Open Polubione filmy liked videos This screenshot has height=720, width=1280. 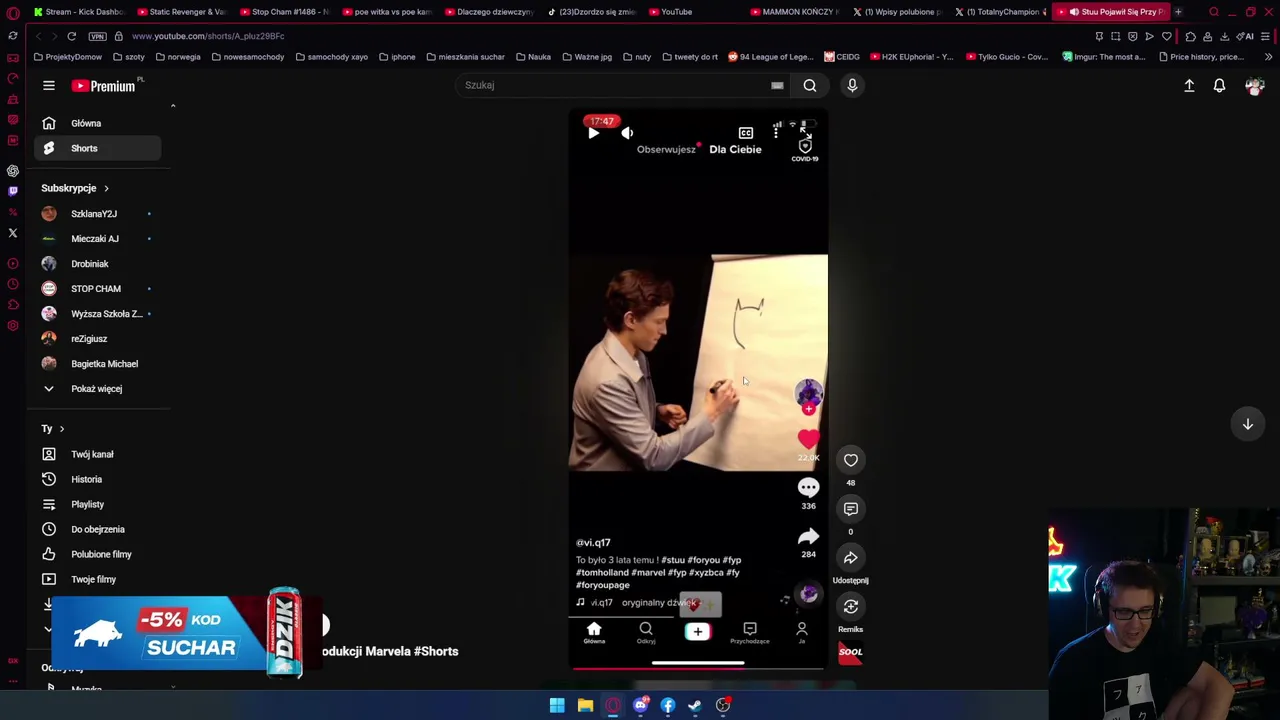98,554
